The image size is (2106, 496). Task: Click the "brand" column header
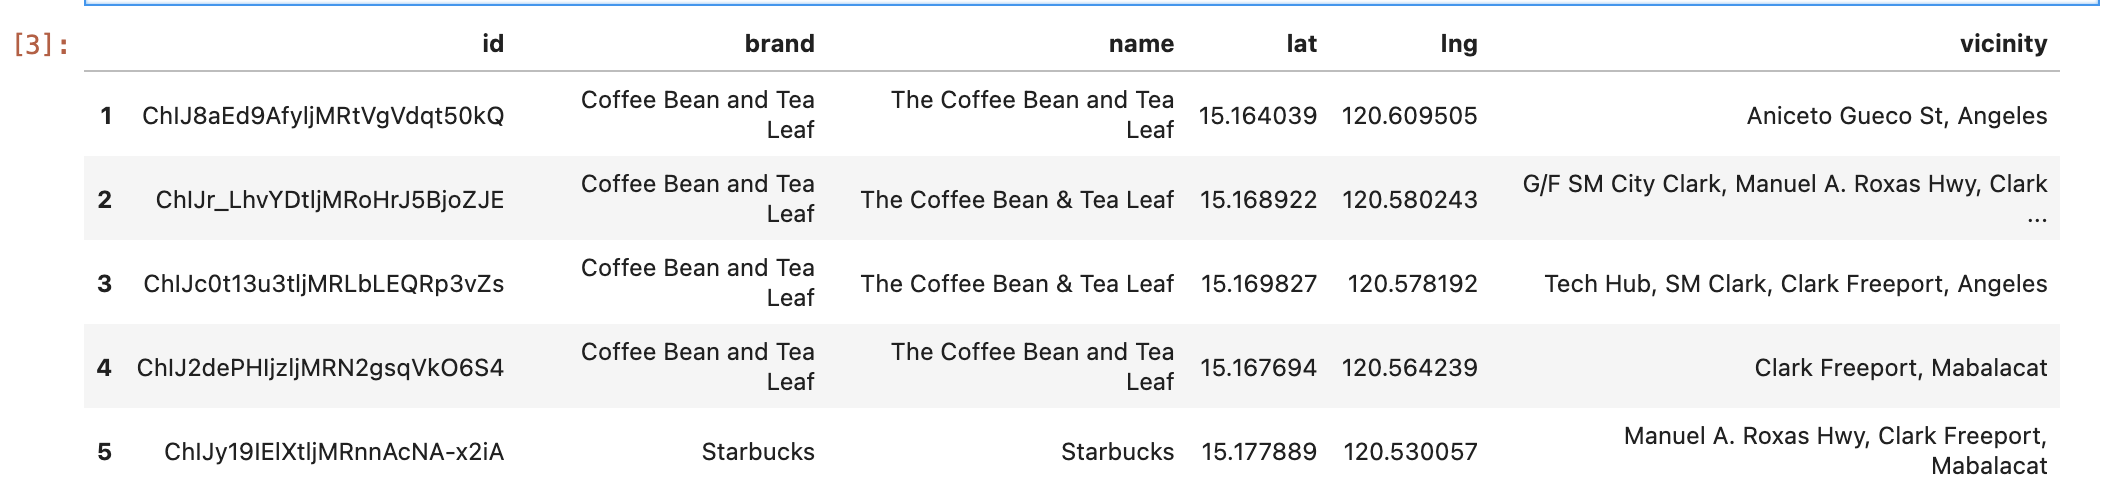click(x=779, y=44)
